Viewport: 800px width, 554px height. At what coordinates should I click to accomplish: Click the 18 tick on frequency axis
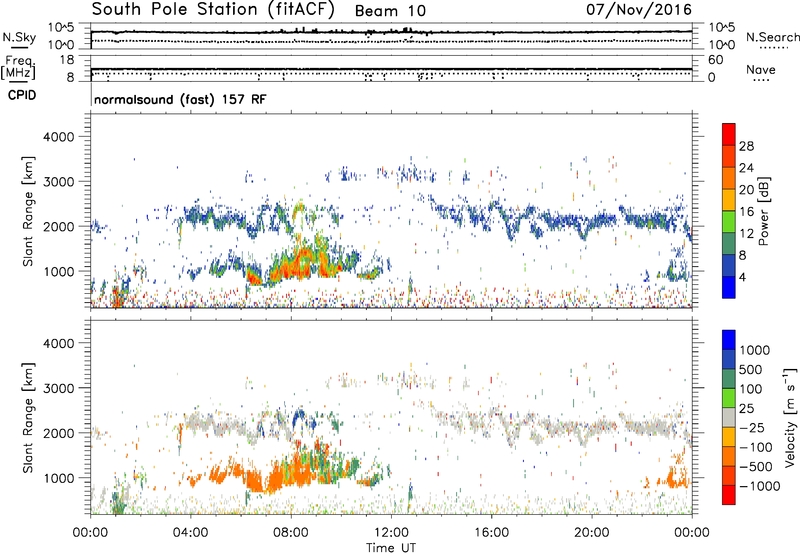[67, 60]
